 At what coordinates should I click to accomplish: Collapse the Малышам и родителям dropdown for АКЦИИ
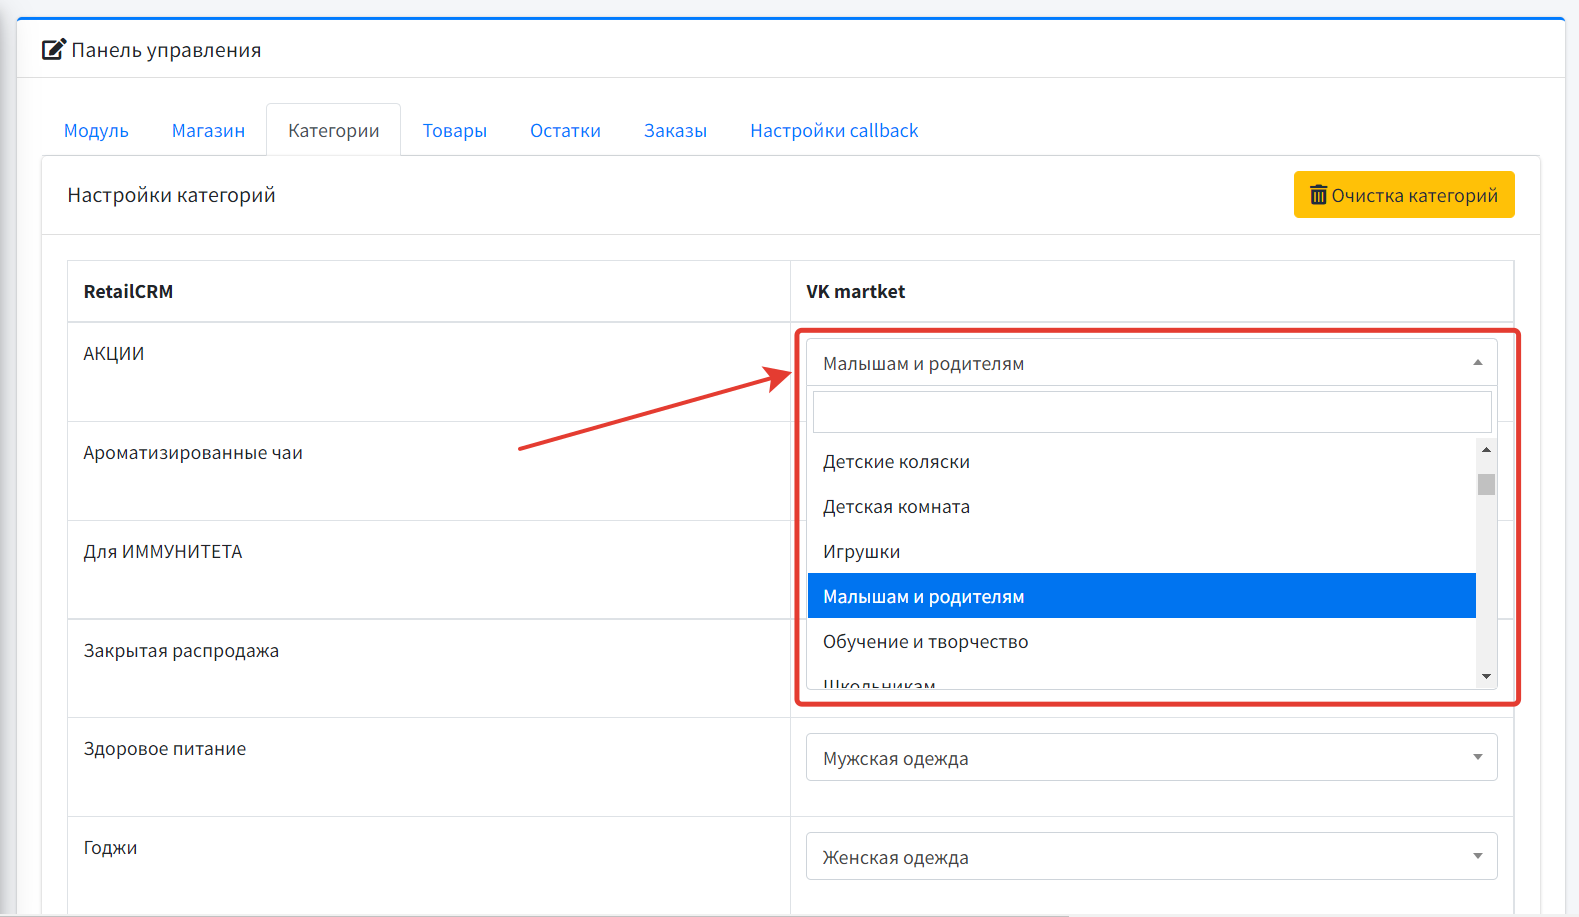click(1151, 363)
